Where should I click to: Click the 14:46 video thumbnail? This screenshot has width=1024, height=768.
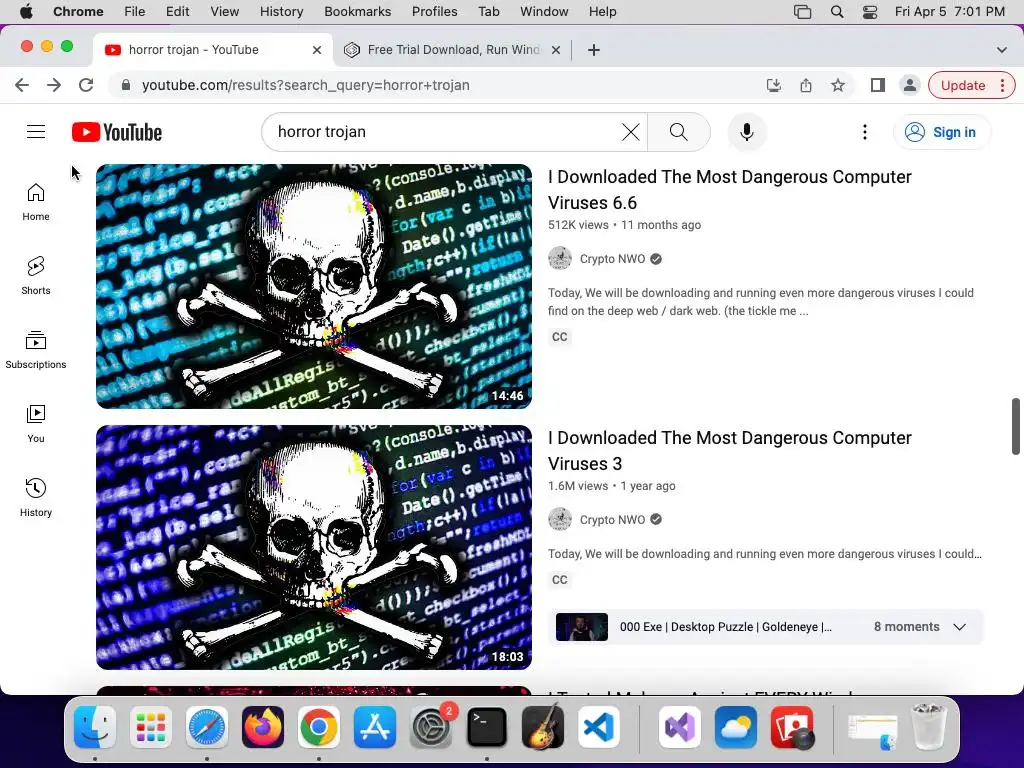(x=313, y=286)
